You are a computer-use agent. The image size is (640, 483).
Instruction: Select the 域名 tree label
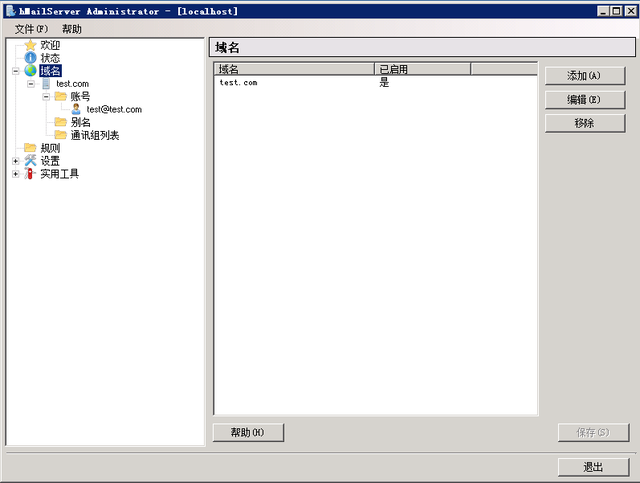(51, 71)
